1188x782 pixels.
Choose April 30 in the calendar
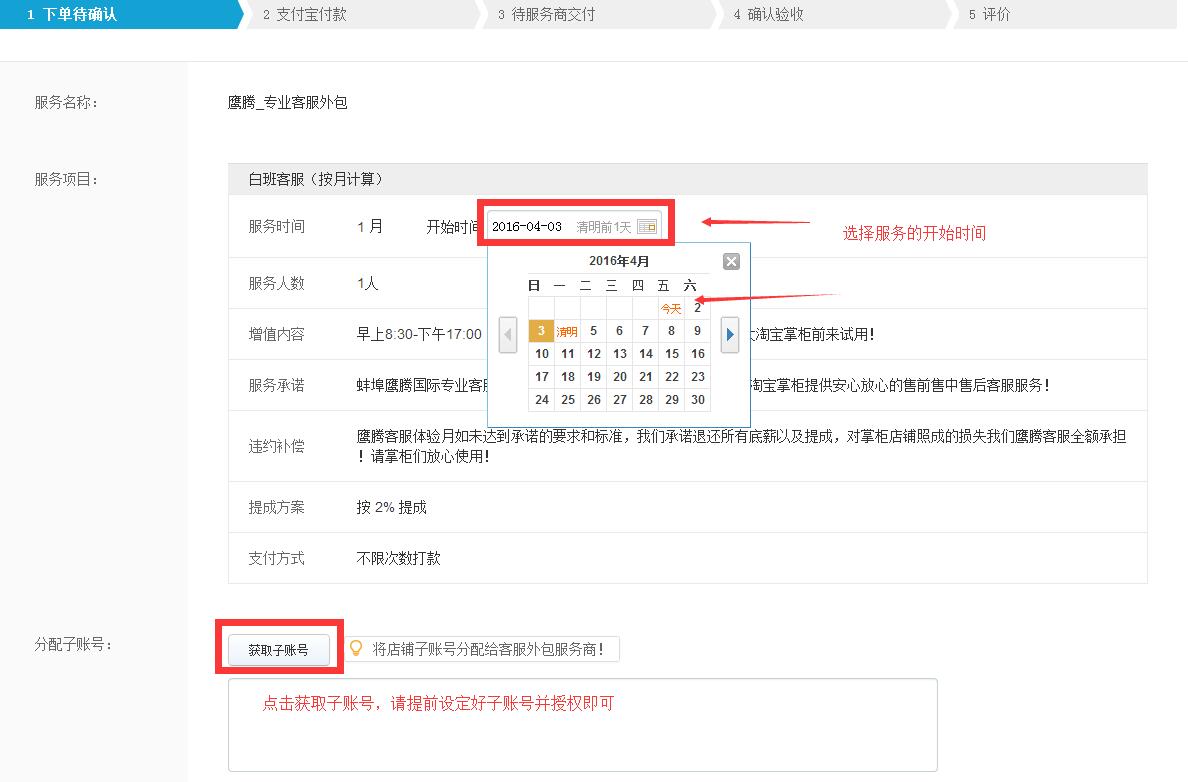click(698, 400)
